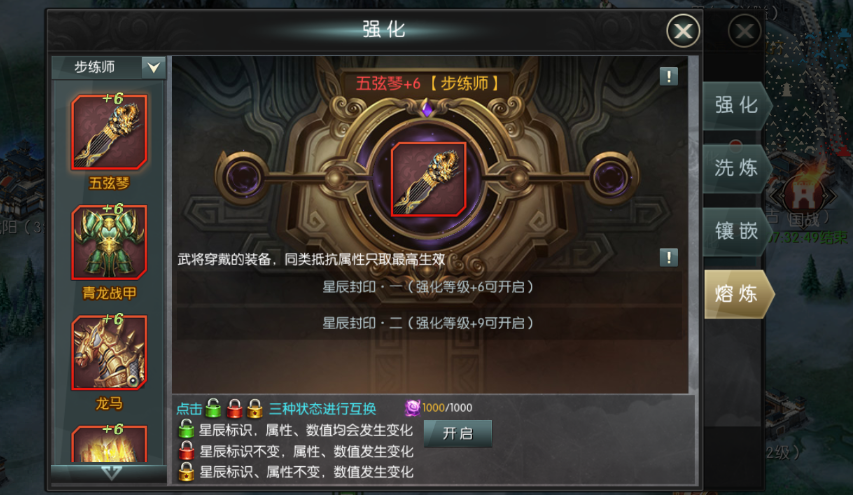Screen dimensions: 853x495
Task: Open the top exclamation info icon
Action: click(669, 76)
